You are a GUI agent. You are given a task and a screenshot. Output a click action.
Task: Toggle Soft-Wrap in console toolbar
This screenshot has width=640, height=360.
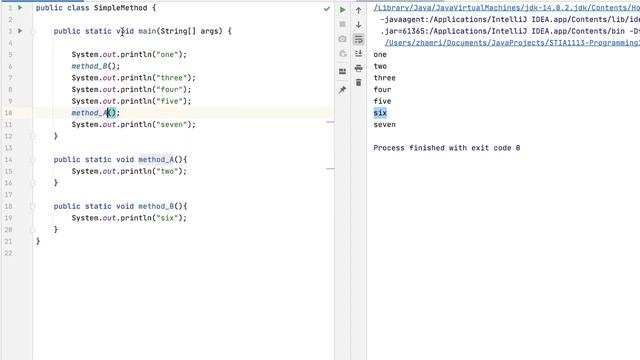tap(358, 39)
